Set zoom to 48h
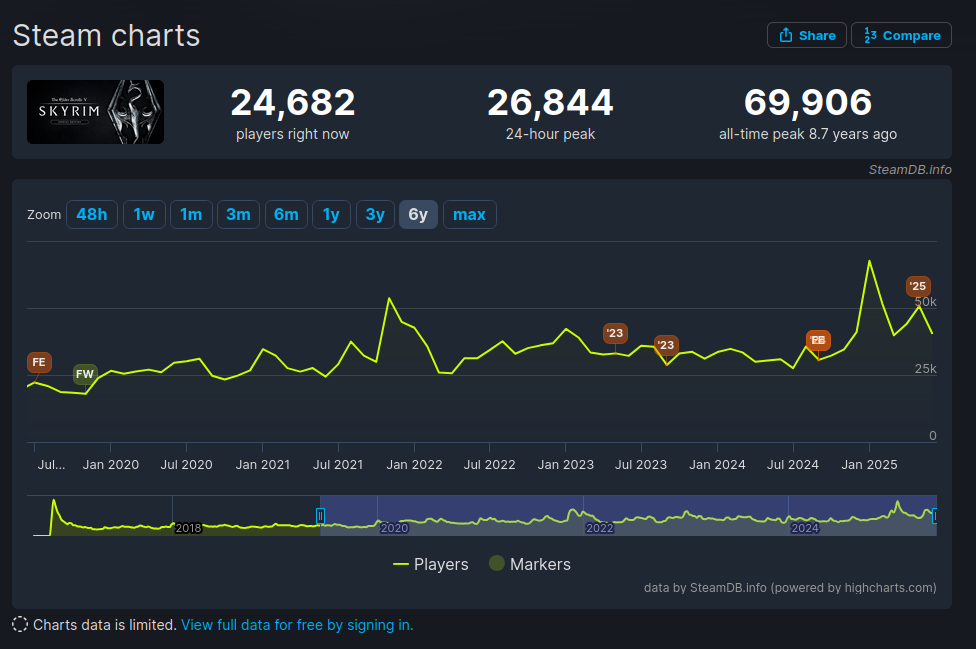Viewport: 976px width, 649px height. tap(92, 215)
